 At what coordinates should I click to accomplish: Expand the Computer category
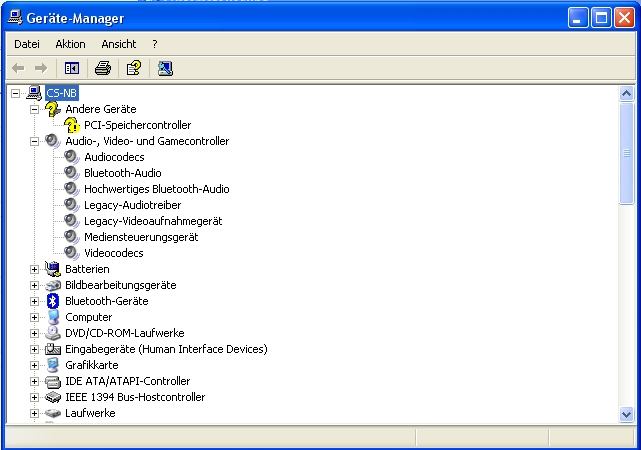tap(34, 318)
